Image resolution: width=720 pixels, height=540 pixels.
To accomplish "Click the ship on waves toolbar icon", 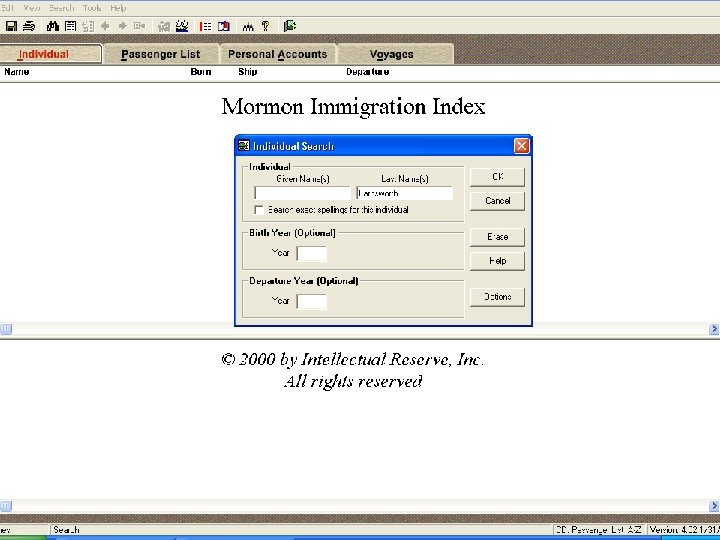I will click(x=182, y=26).
